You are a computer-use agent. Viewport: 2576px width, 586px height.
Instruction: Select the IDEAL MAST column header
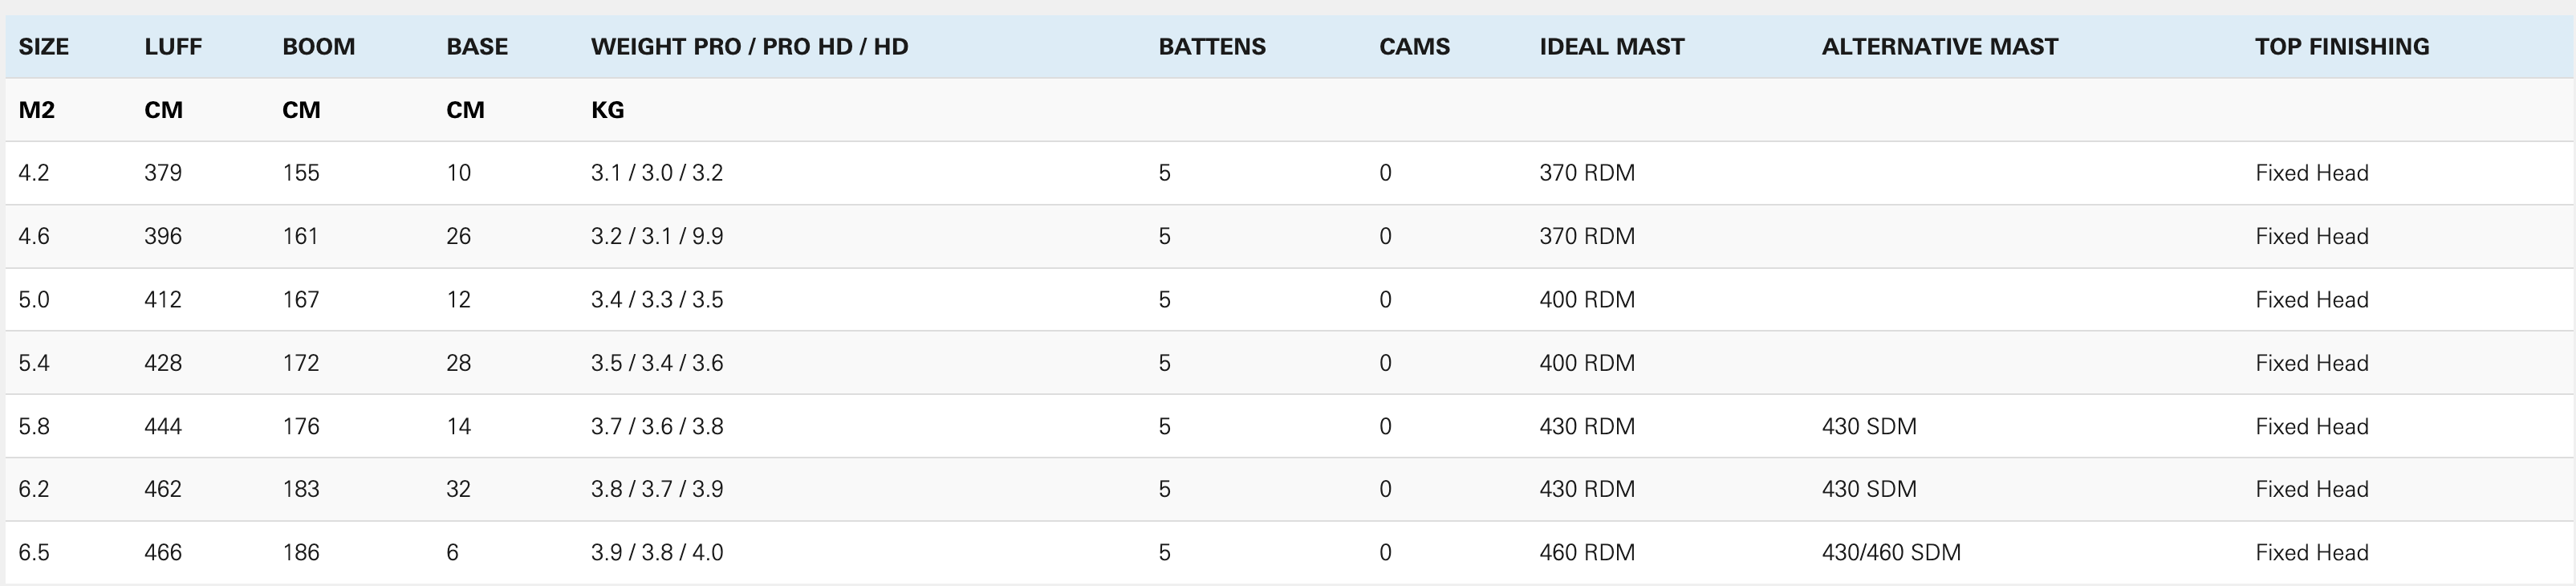click(x=1612, y=47)
